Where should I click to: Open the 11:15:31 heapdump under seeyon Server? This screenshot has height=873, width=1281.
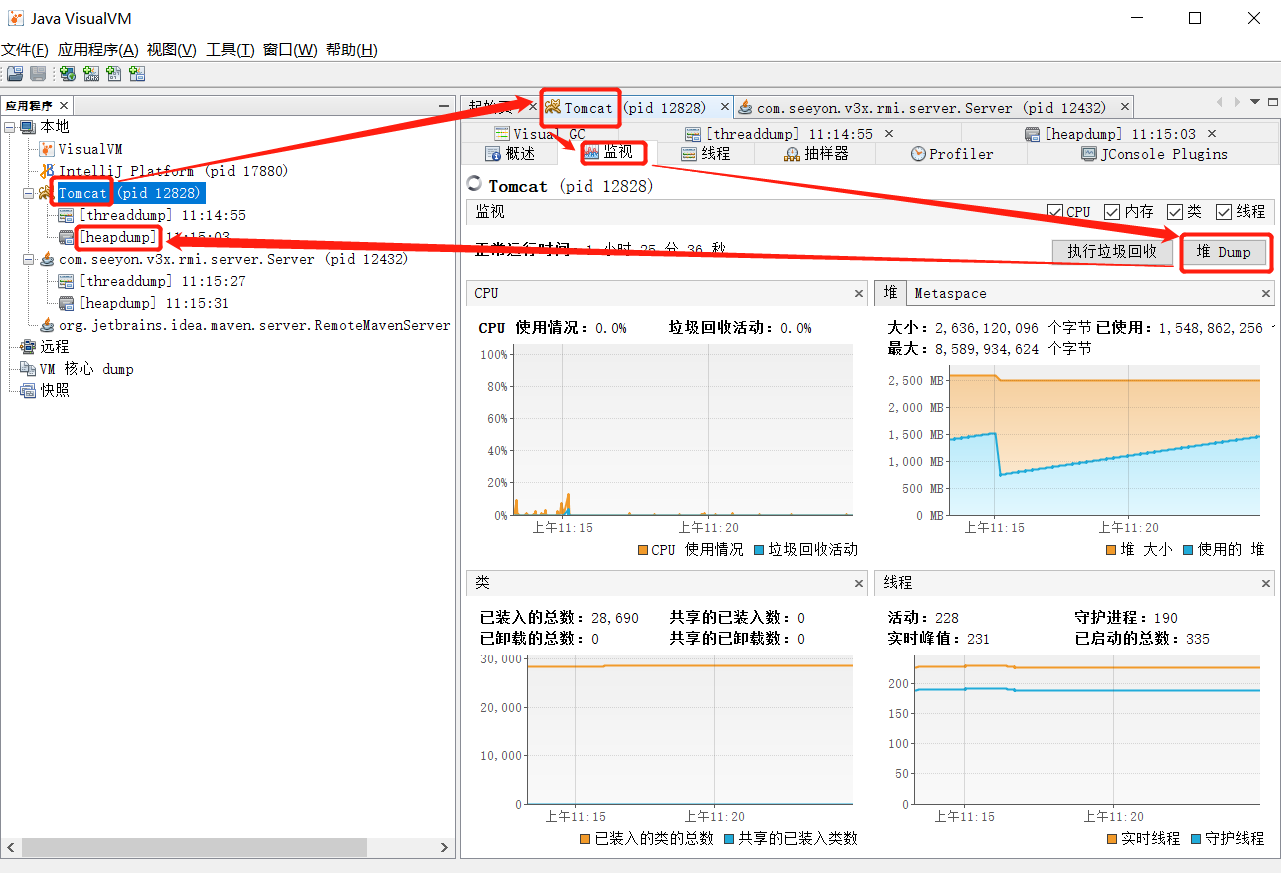[x=152, y=303]
